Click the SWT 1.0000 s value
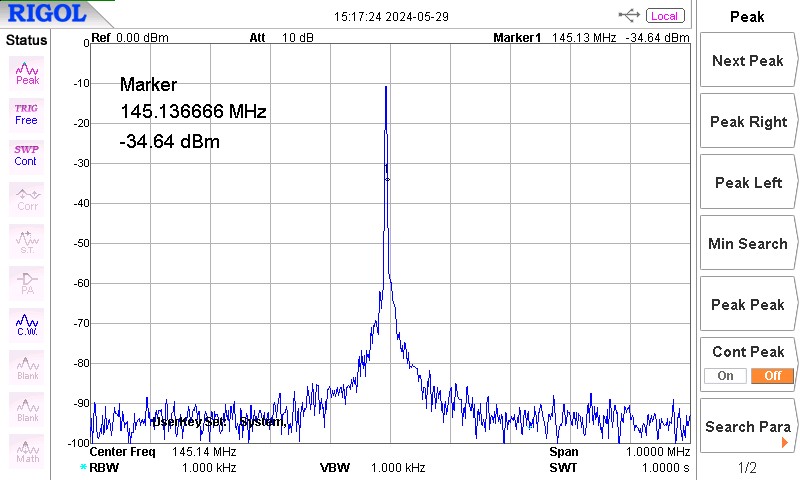The image size is (800, 480). pyautogui.click(x=665, y=467)
